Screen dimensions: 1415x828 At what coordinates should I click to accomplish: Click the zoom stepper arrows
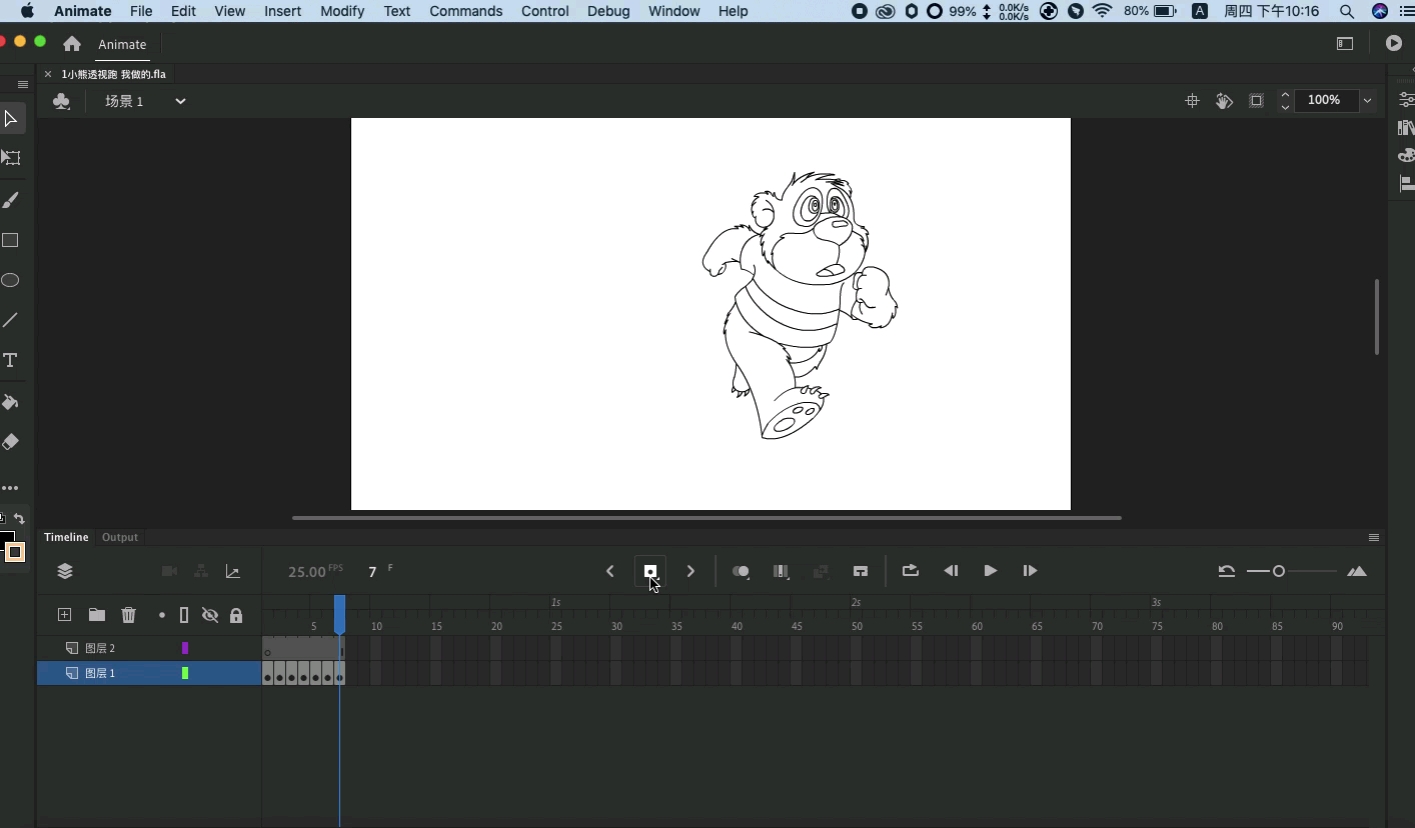pos(1285,100)
